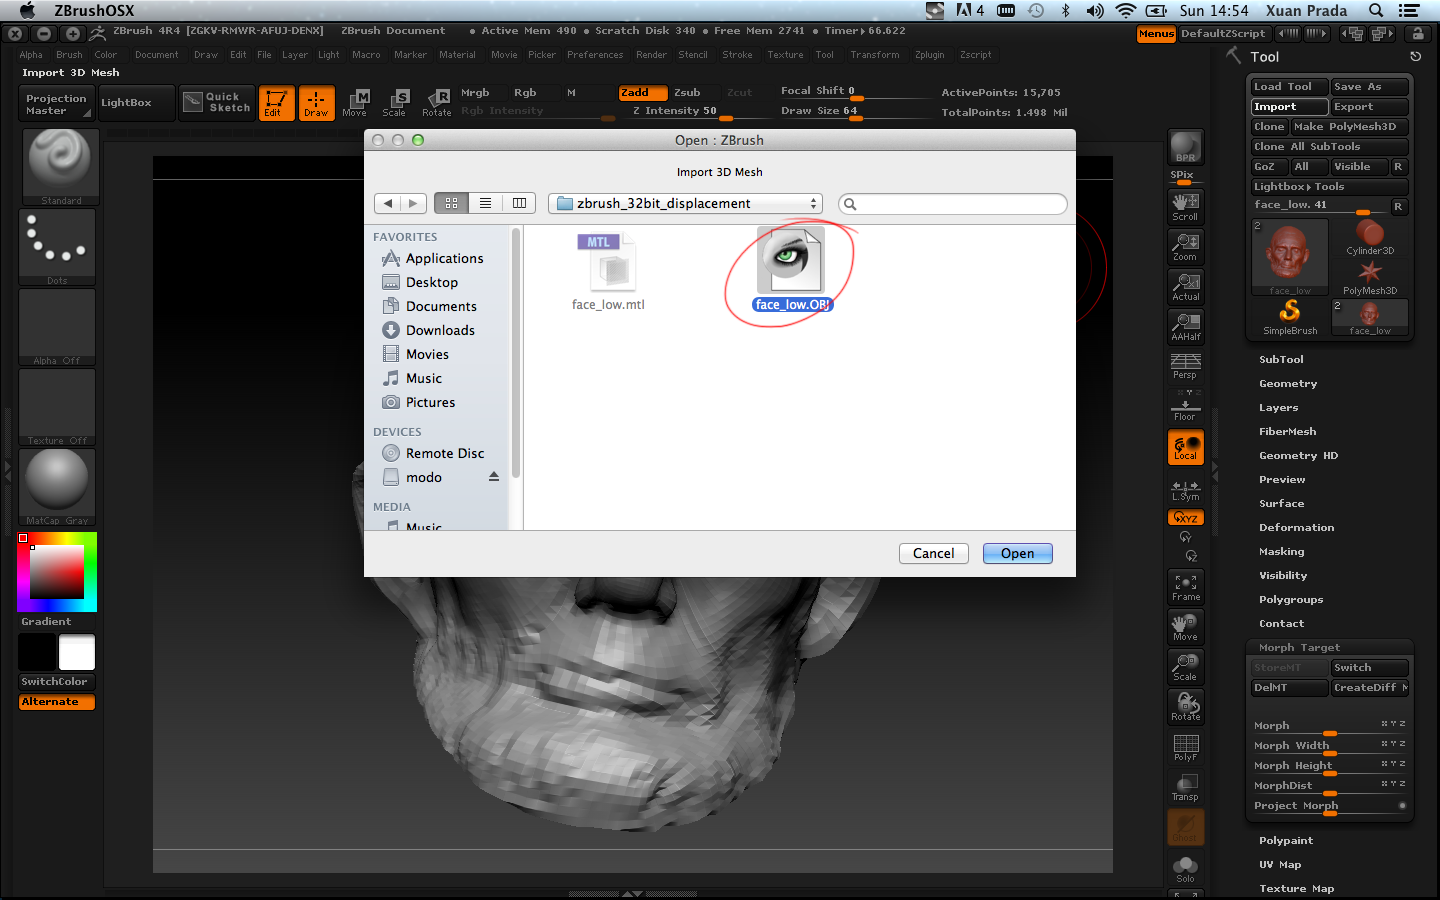Set view to AAHalf size
Screen dimensions: 1440x900
(1186, 326)
